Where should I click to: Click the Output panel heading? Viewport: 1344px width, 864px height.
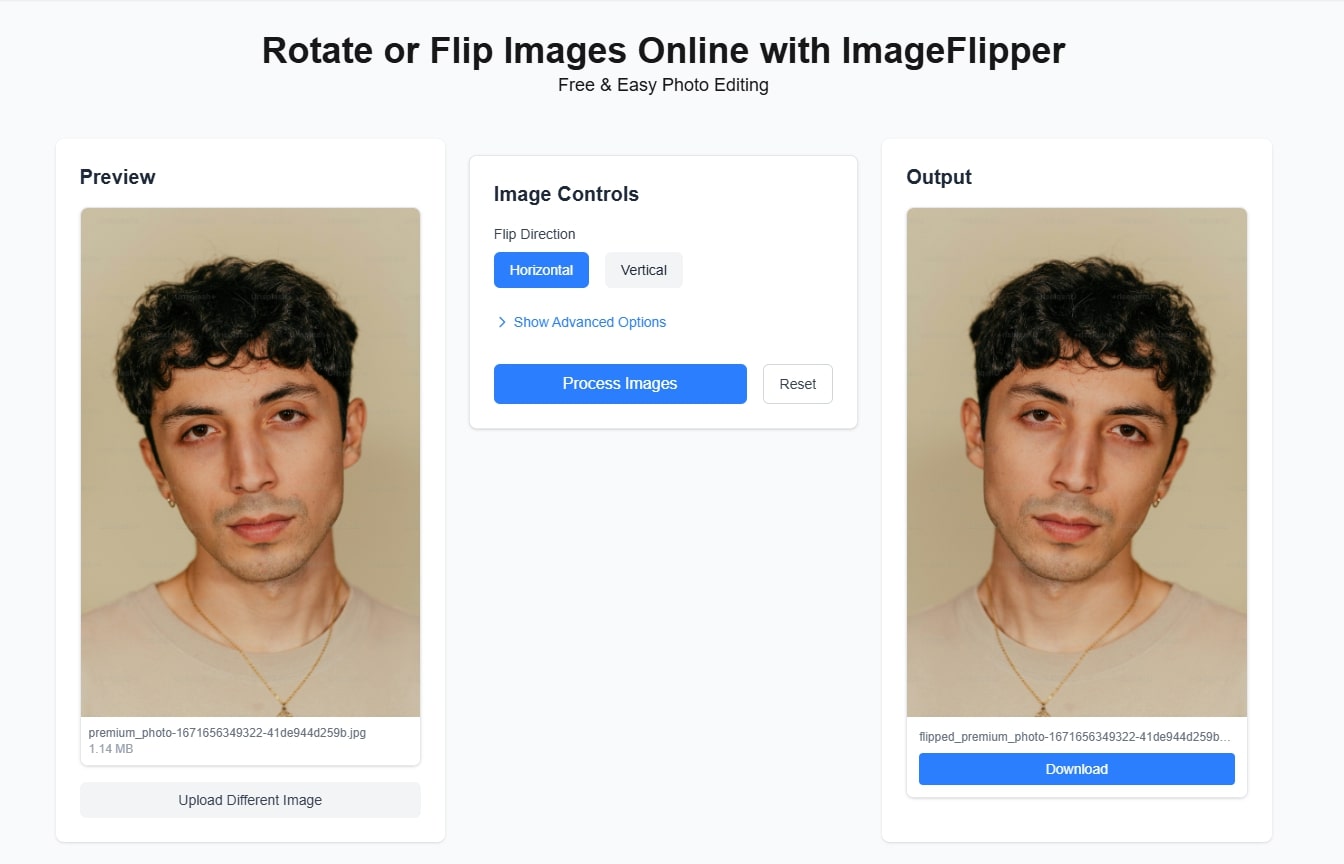click(x=938, y=177)
